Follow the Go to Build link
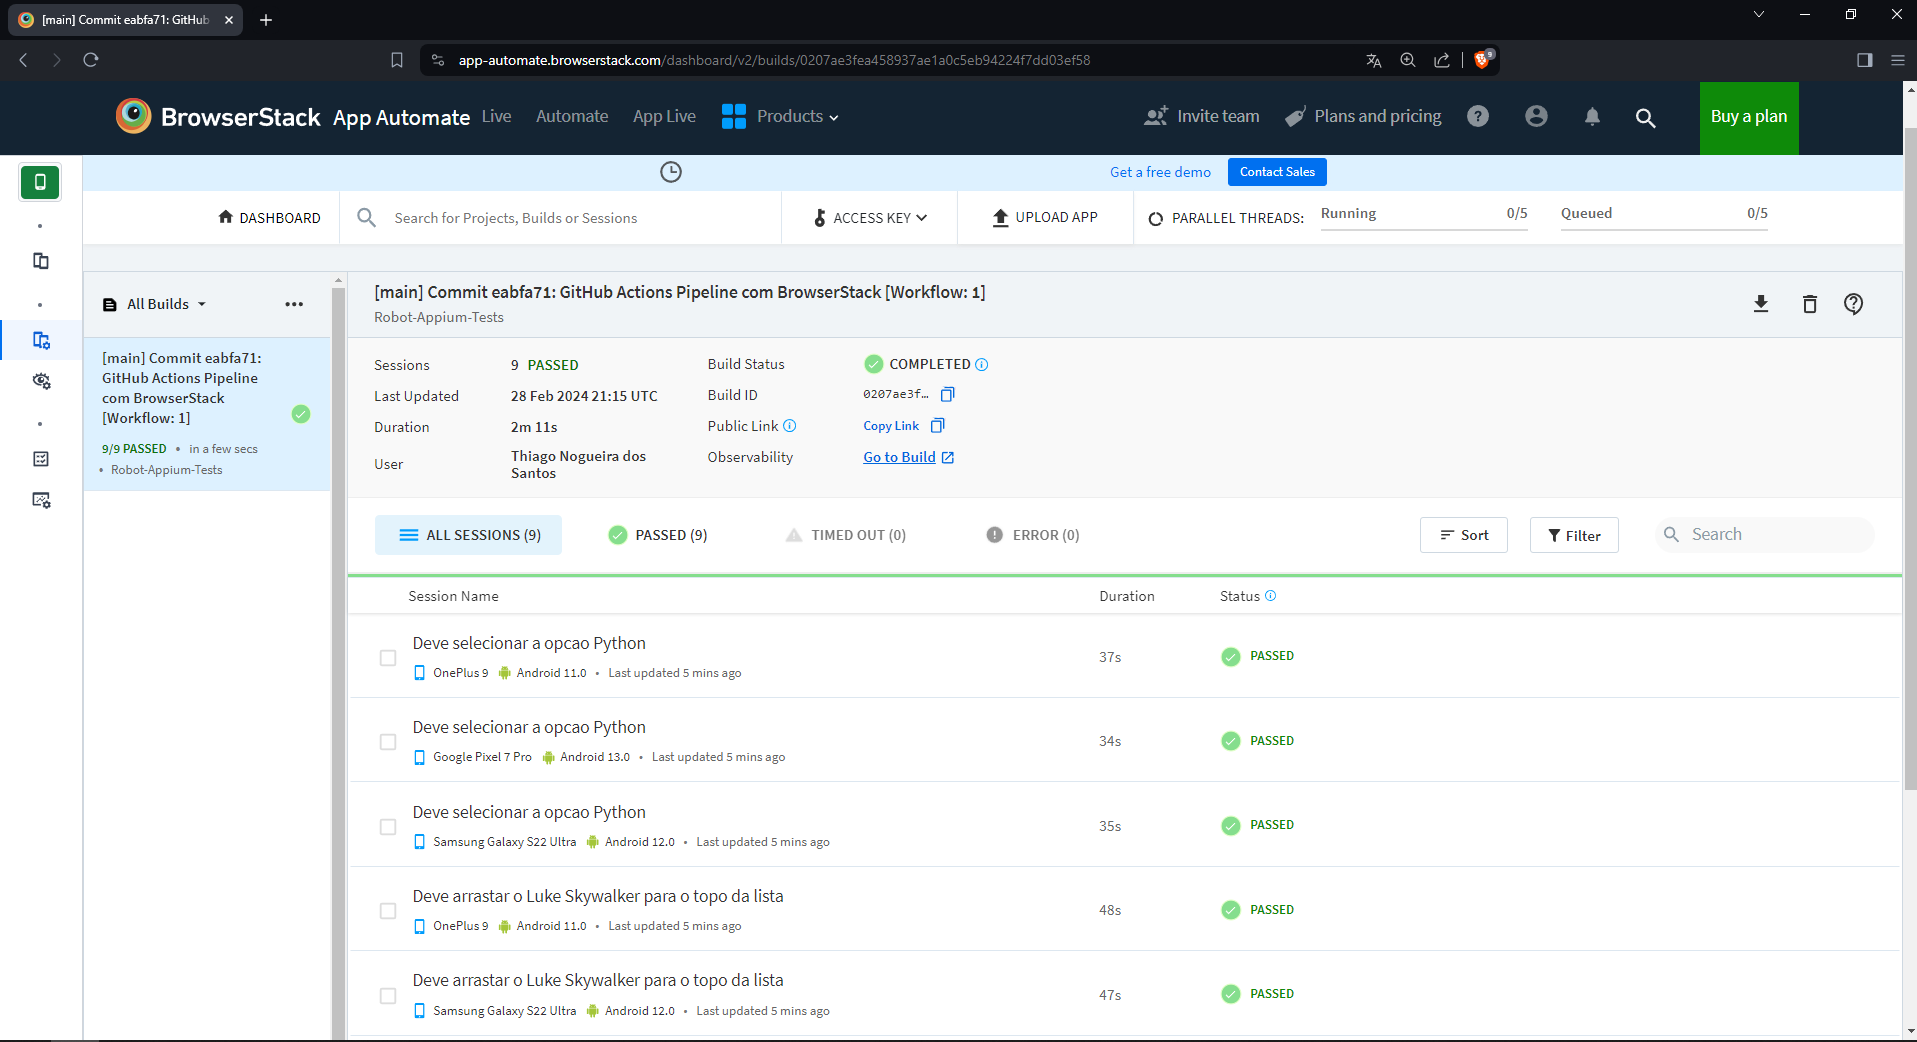Viewport: 1917px width, 1042px height. (x=909, y=457)
